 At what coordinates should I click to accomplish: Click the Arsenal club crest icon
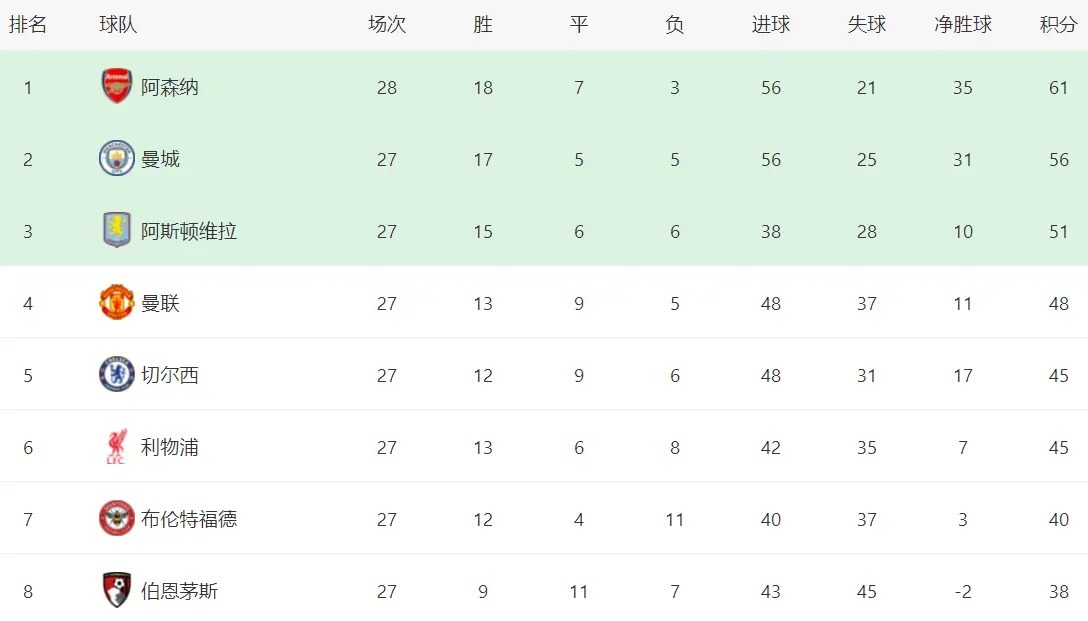click(x=117, y=87)
